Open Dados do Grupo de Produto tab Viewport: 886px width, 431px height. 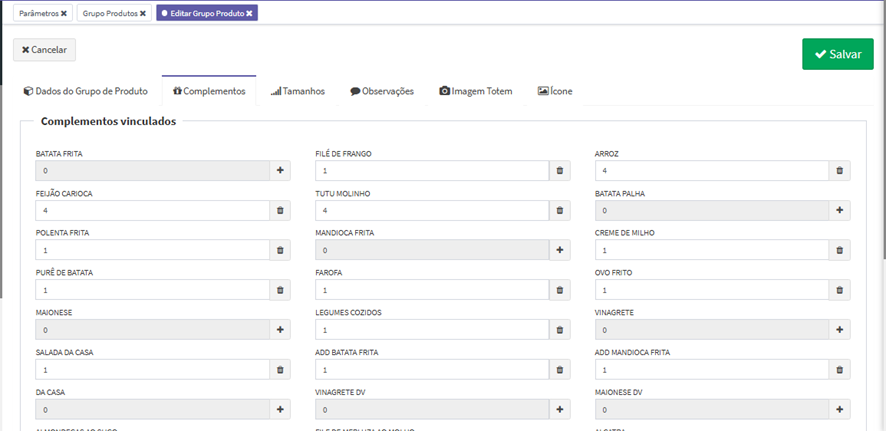85,91
